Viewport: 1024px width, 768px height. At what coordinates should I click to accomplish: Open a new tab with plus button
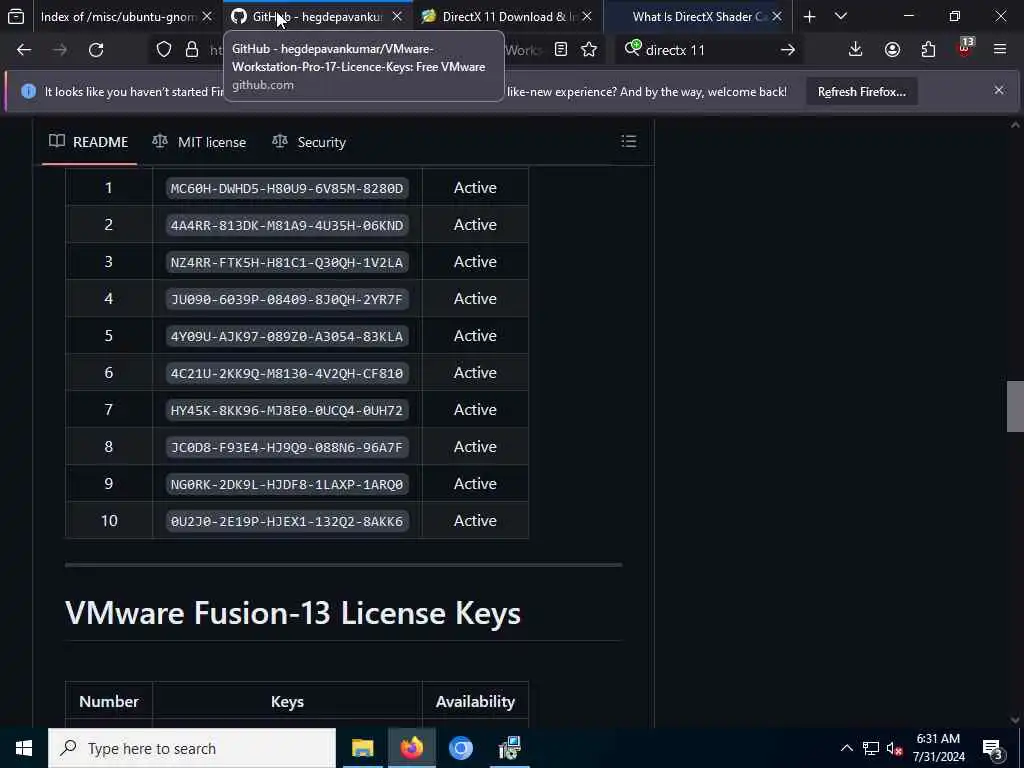coord(810,17)
